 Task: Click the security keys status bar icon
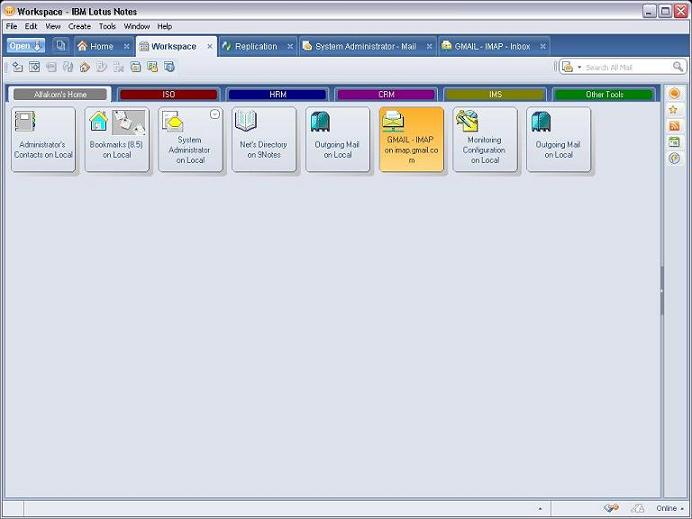point(611,508)
